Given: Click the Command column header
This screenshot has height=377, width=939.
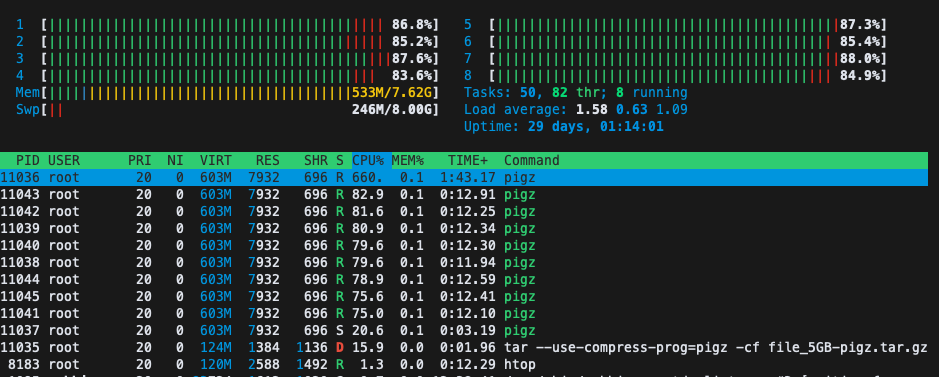Looking at the screenshot, I should point(531,160).
